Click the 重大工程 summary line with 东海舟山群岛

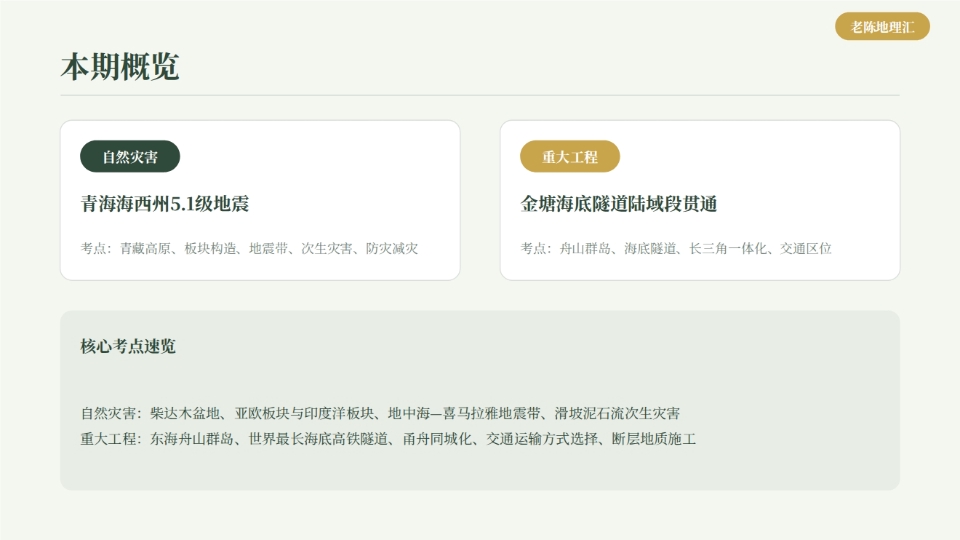[388, 439]
